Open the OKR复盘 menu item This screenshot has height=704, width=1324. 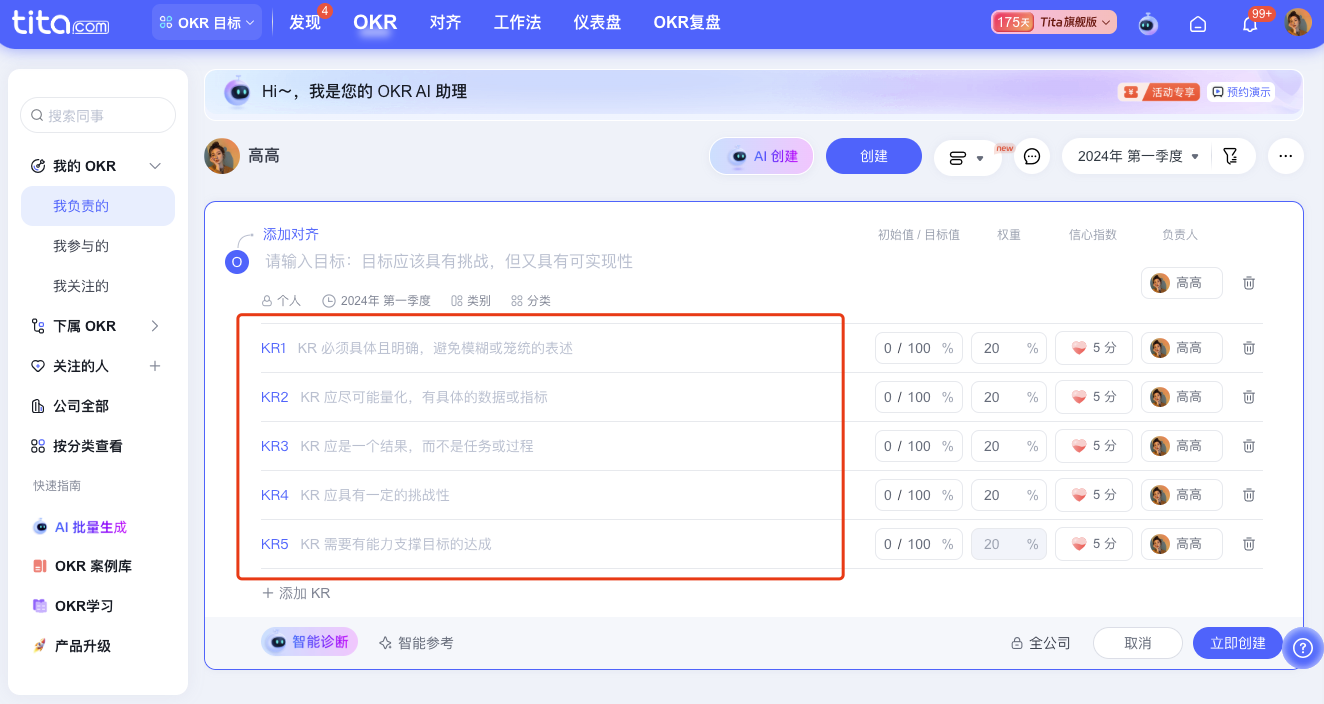pos(686,22)
